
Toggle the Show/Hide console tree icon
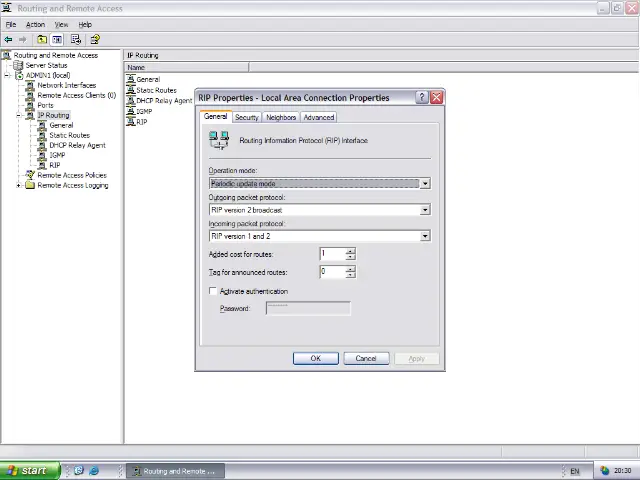click(x=57, y=40)
